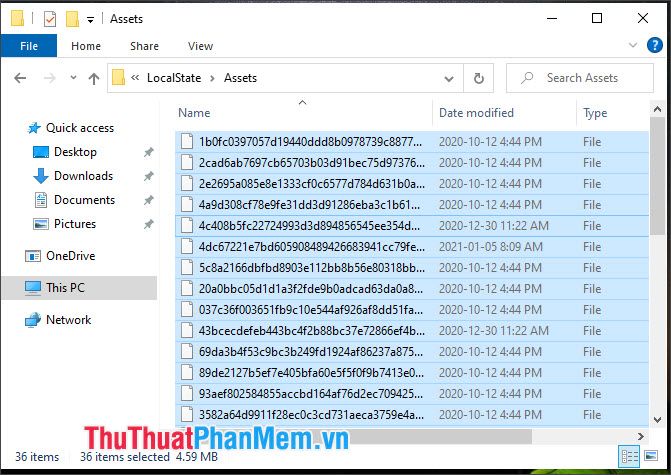
Task: Select Quick access in navigation pane
Action: pos(80,128)
